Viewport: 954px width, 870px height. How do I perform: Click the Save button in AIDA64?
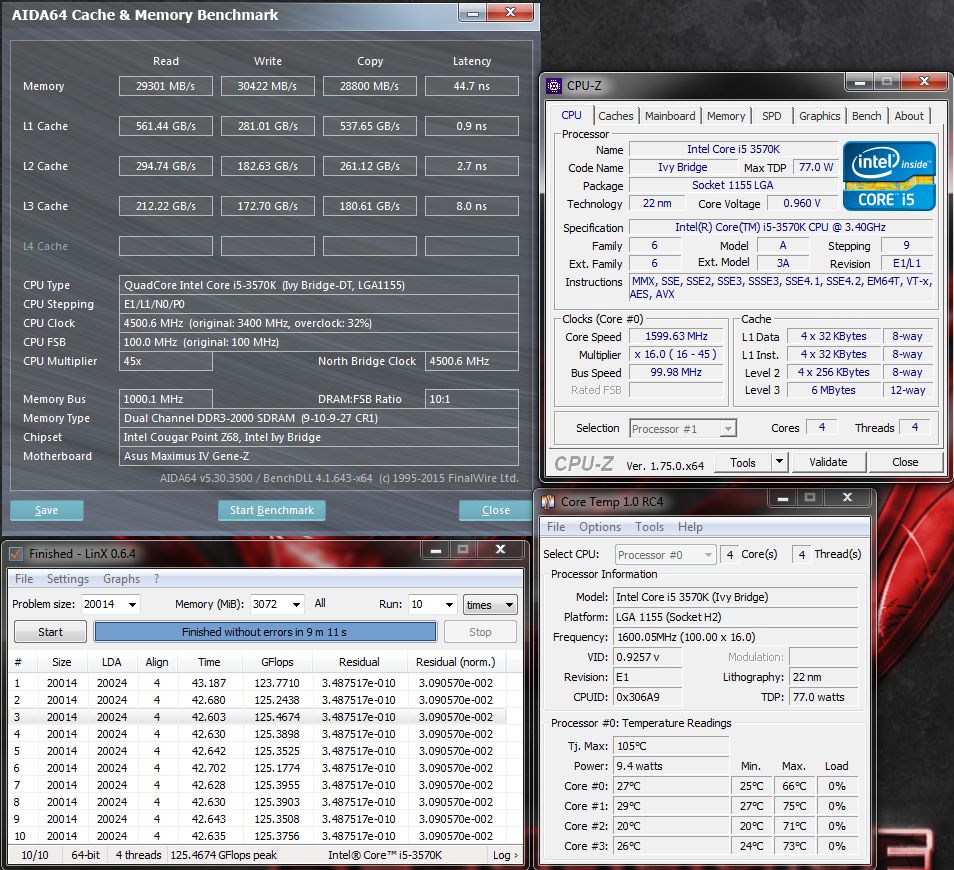[46, 510]
